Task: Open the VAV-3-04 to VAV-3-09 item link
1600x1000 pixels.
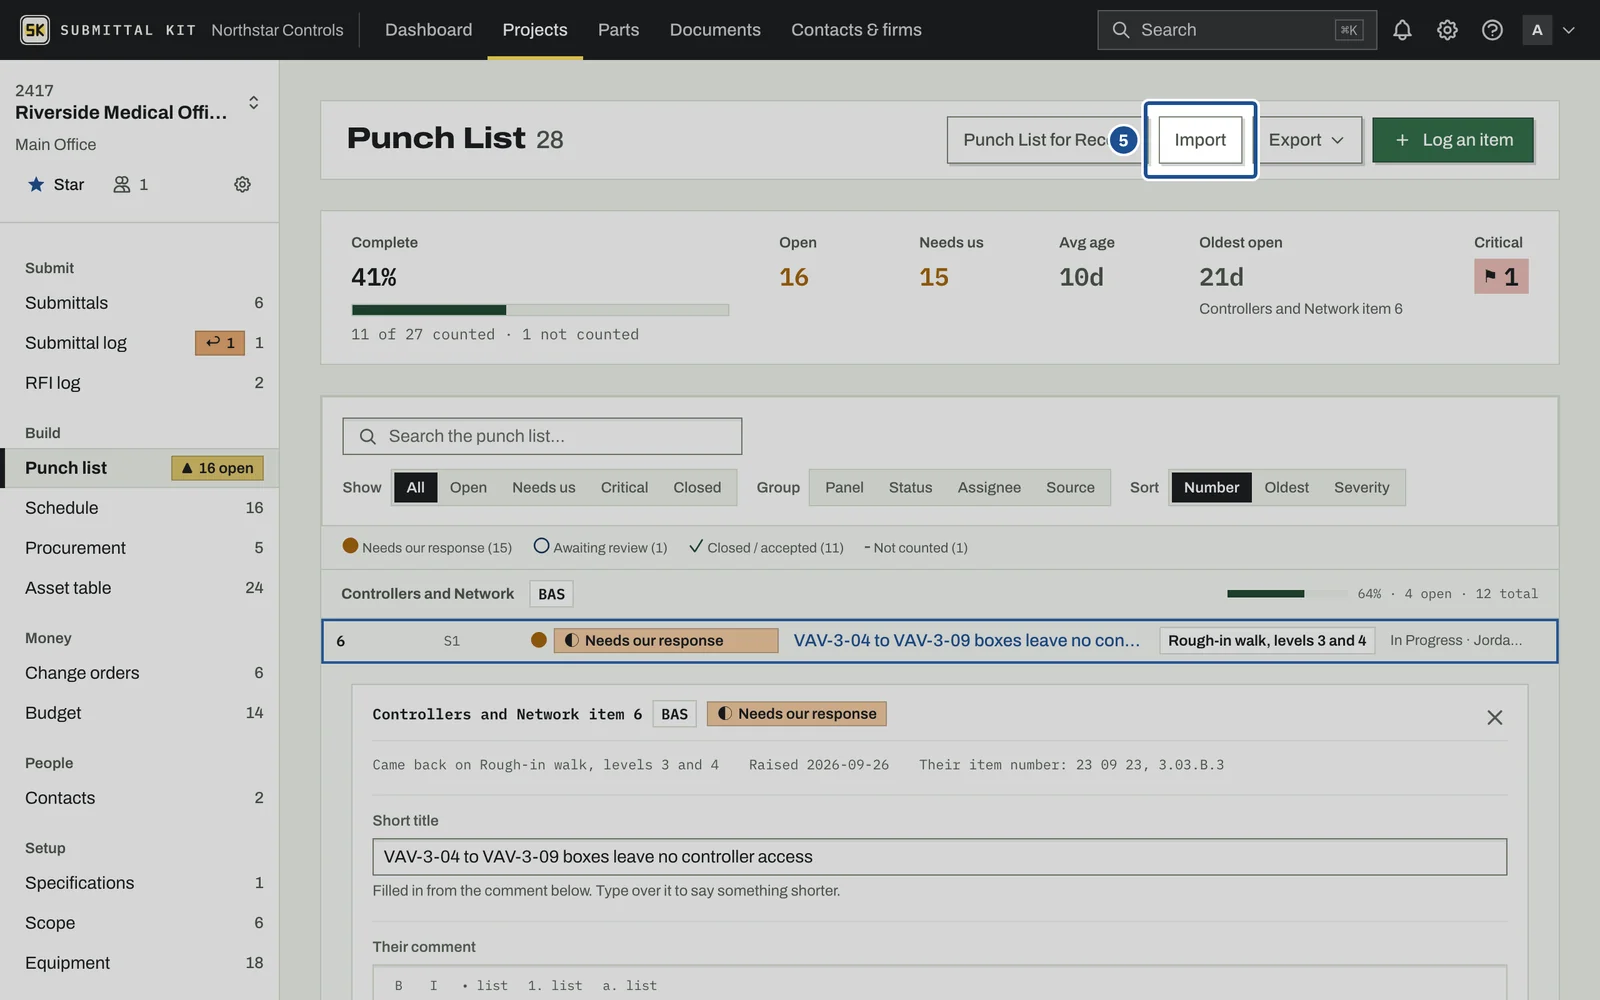Action: [966, 641]
